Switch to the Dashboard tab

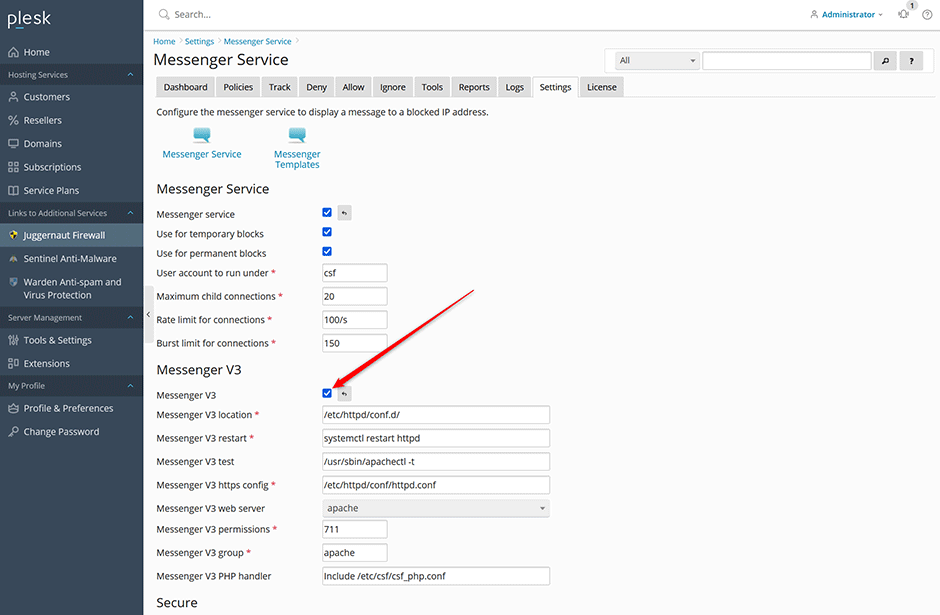tap(185, 87)
